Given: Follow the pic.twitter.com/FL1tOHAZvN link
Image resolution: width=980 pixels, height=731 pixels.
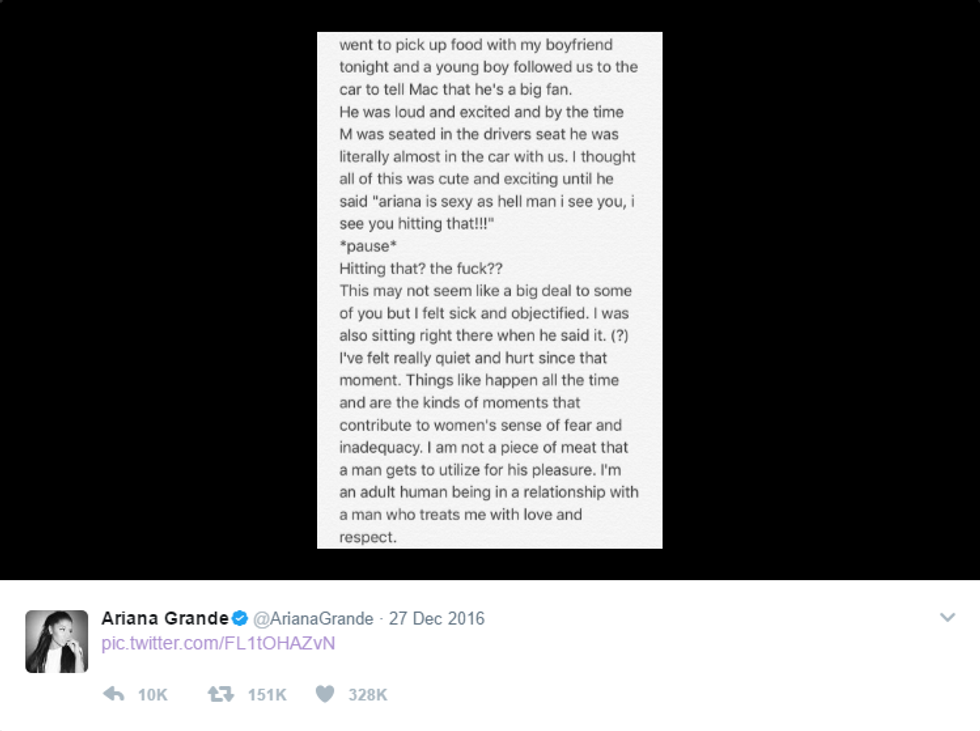Looking at the screenshot, I should [218, 643].
